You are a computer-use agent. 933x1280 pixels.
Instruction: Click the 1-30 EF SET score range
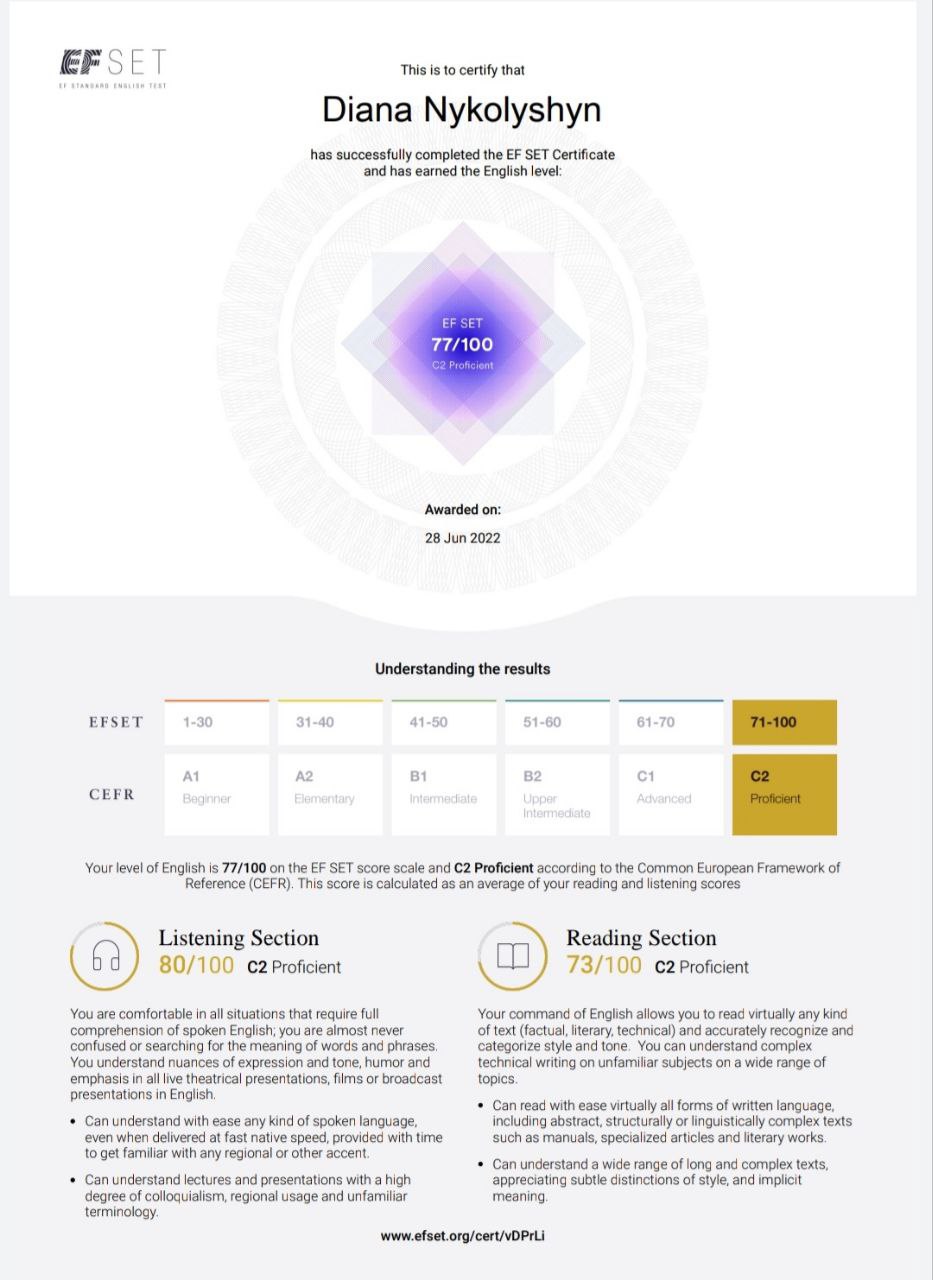point(217,722)
